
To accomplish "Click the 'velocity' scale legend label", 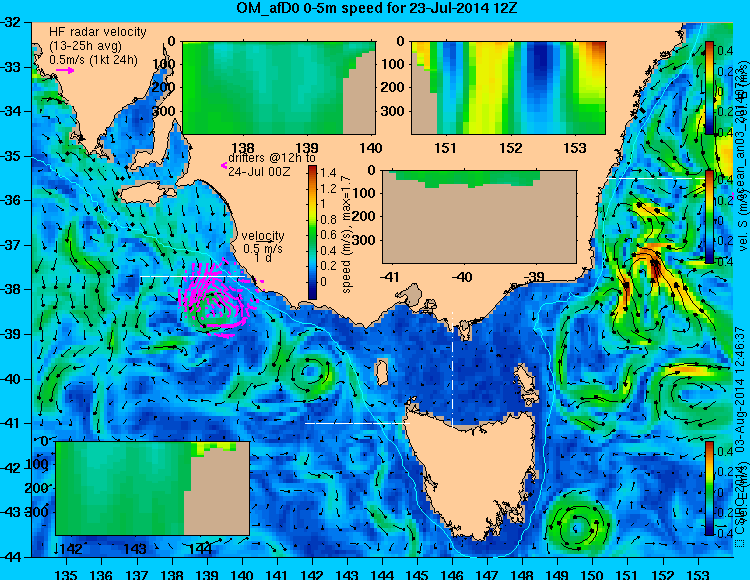I will point(263,236).
